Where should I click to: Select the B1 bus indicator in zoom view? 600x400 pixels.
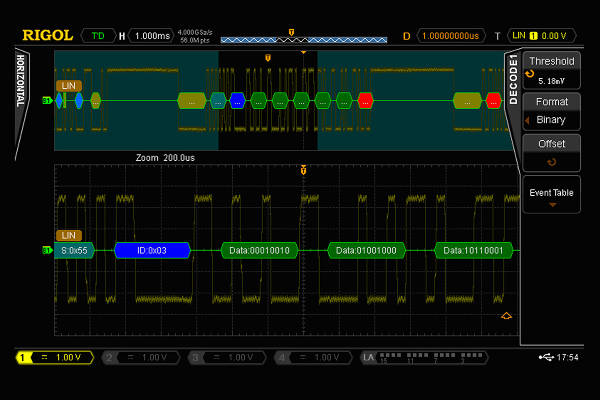[x=46, y=250]
